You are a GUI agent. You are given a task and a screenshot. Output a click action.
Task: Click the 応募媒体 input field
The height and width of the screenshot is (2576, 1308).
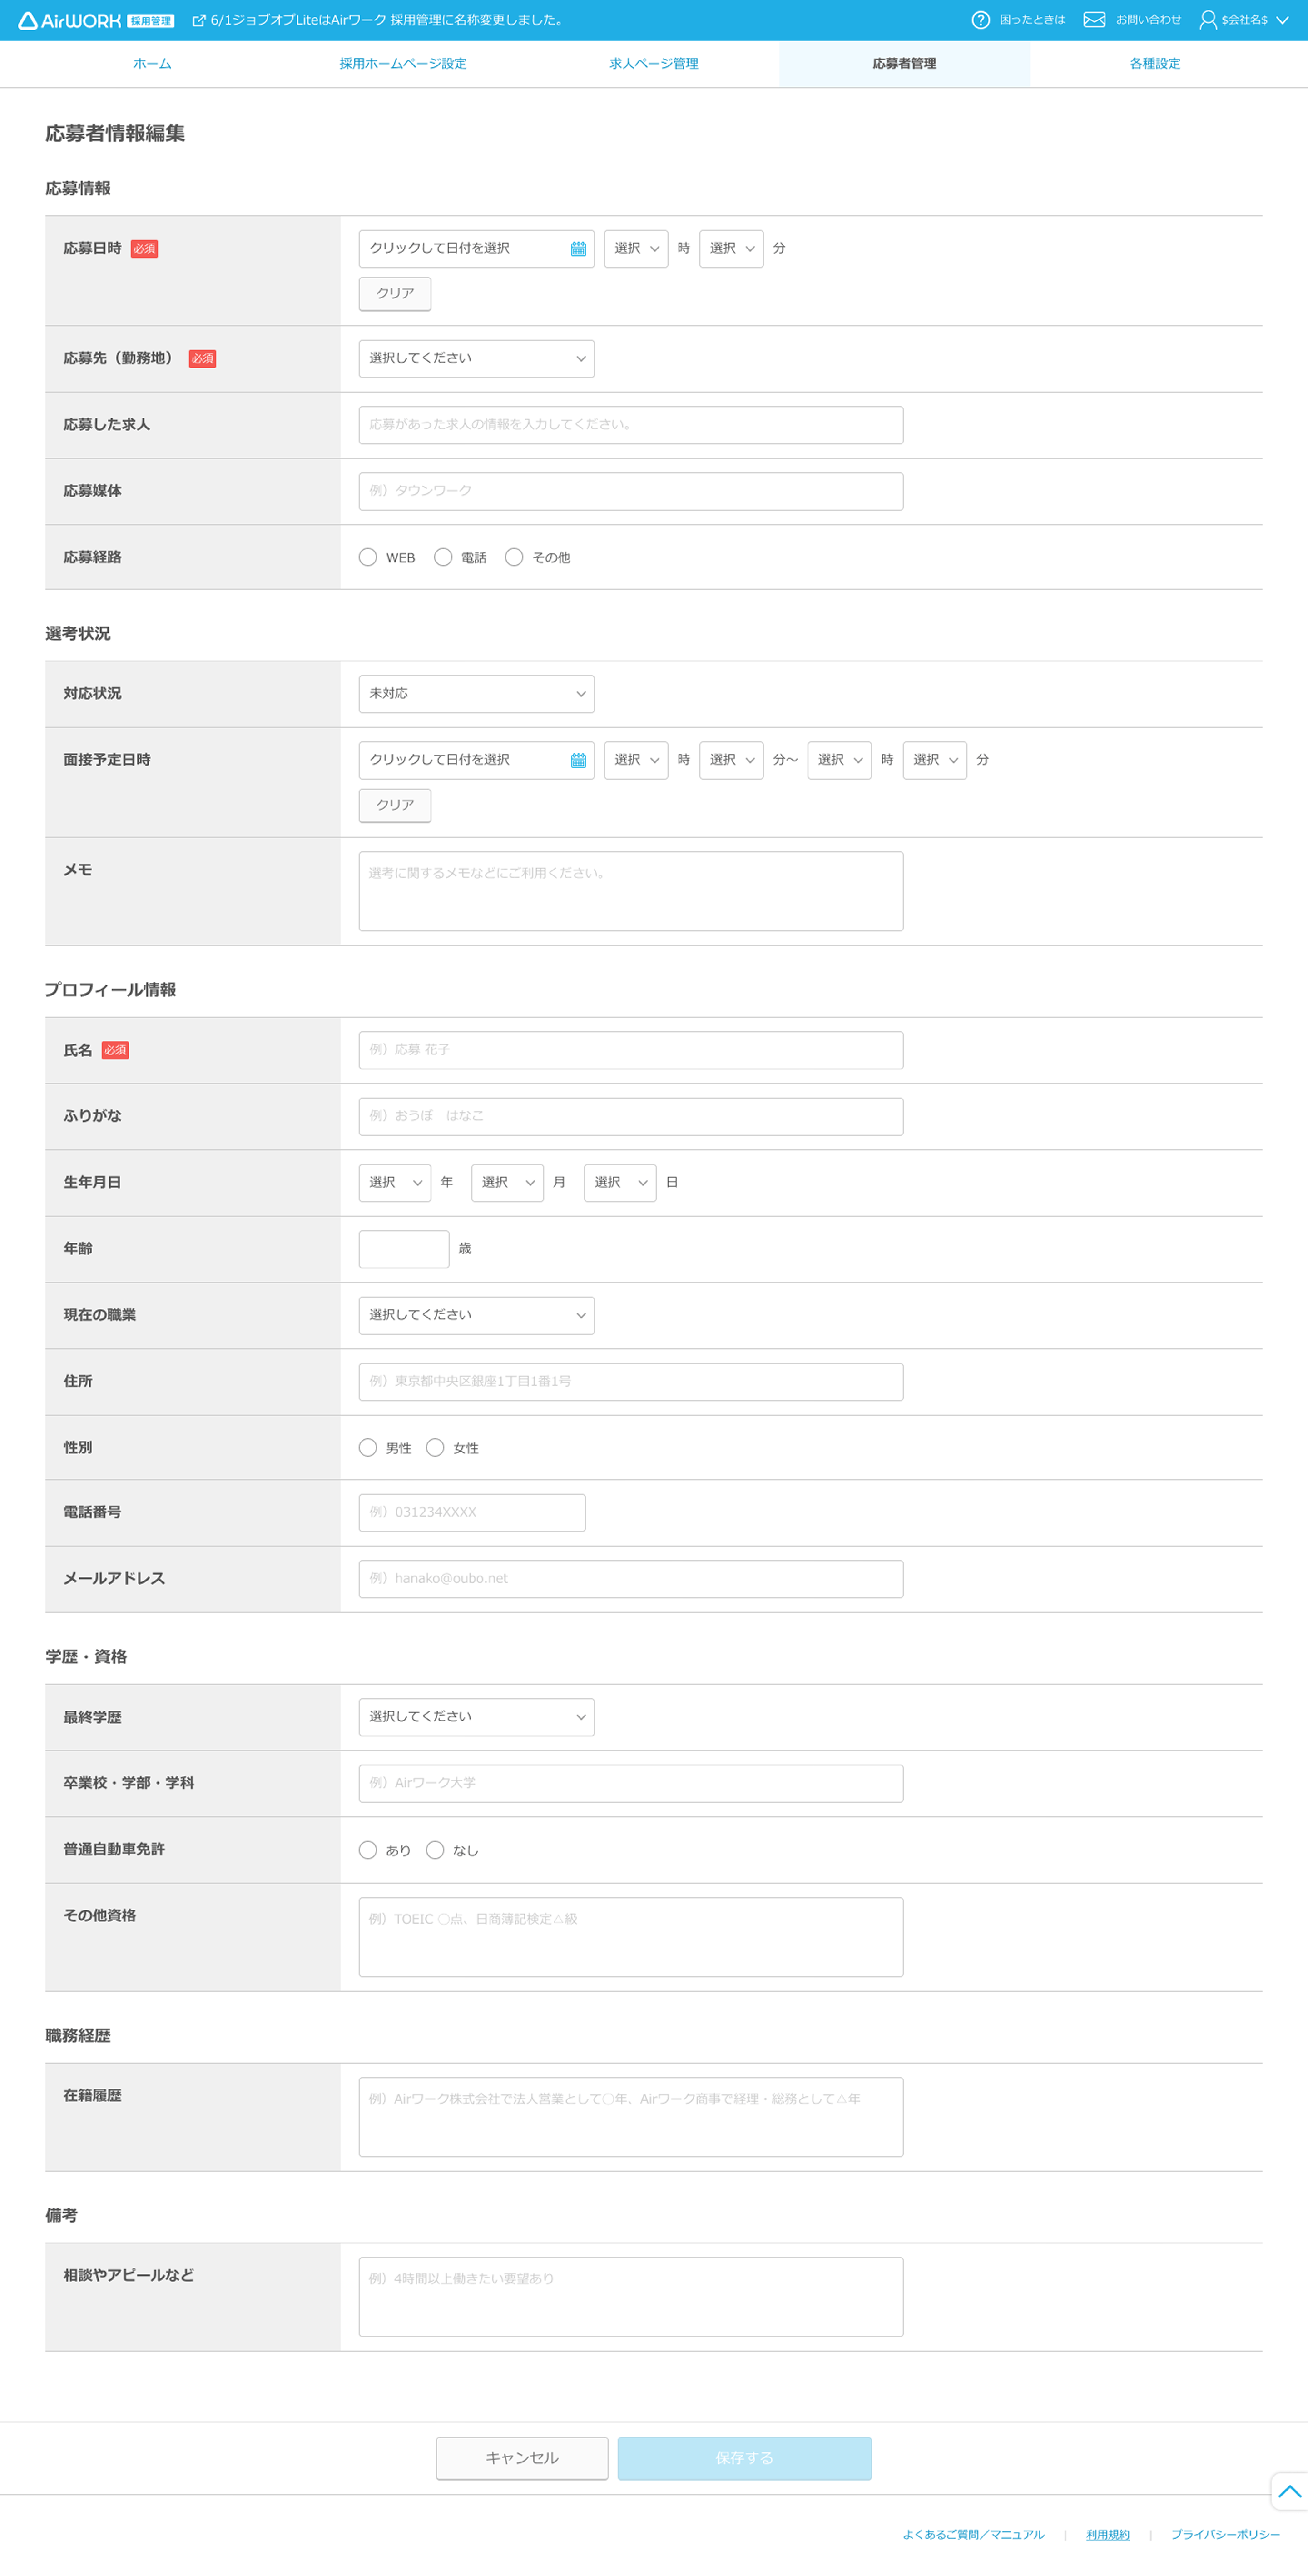click(x=631, y=491)
